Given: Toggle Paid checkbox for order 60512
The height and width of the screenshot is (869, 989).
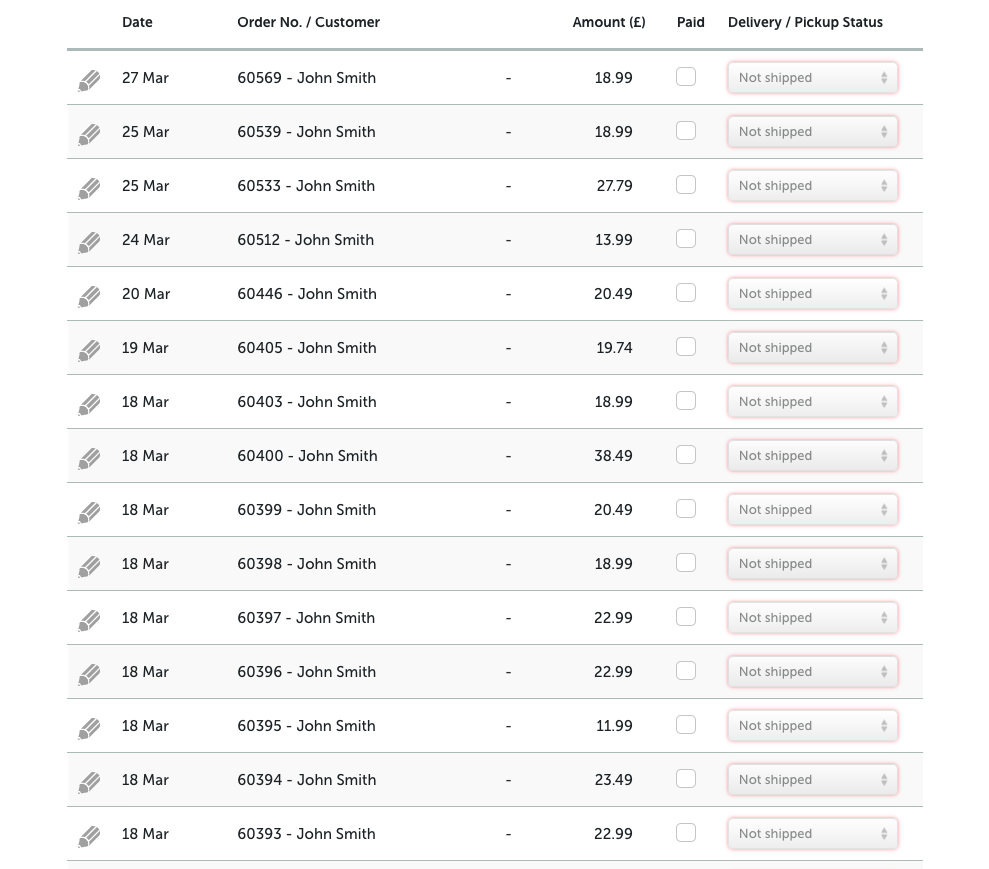Looking at the screenshot, I should pos(686,239).
